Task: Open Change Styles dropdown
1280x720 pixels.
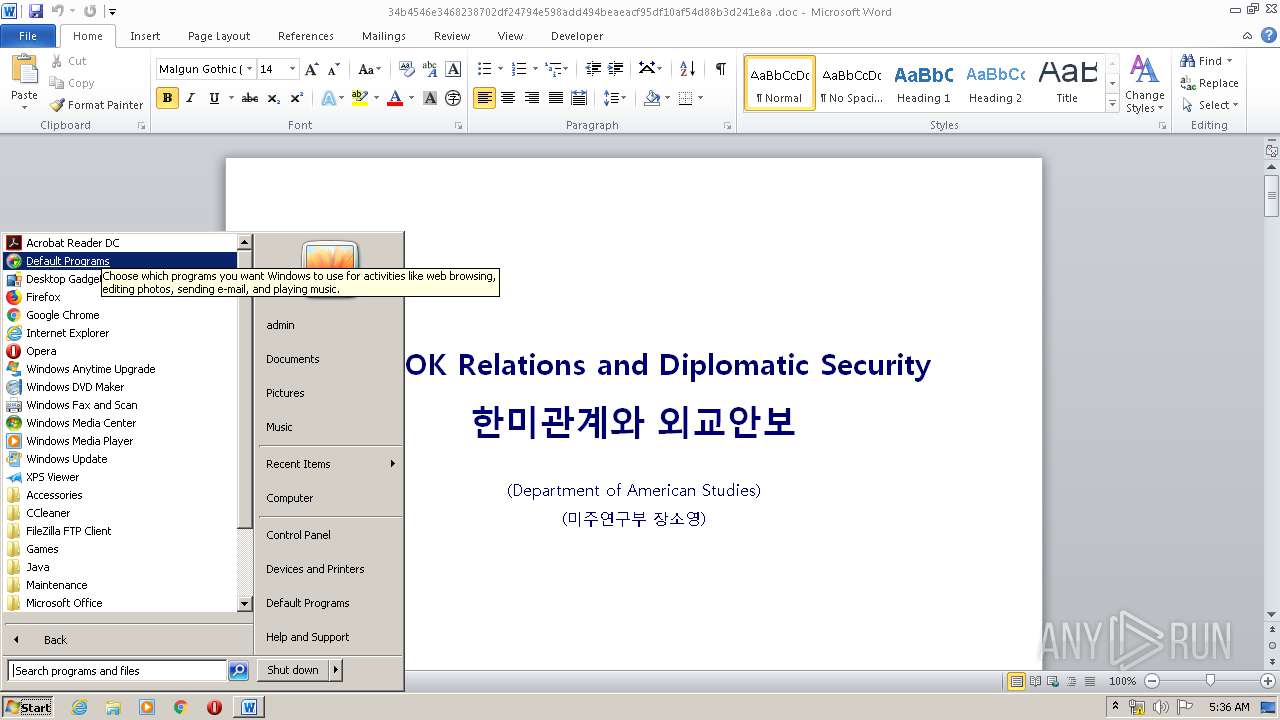Action: (1144, 85)
